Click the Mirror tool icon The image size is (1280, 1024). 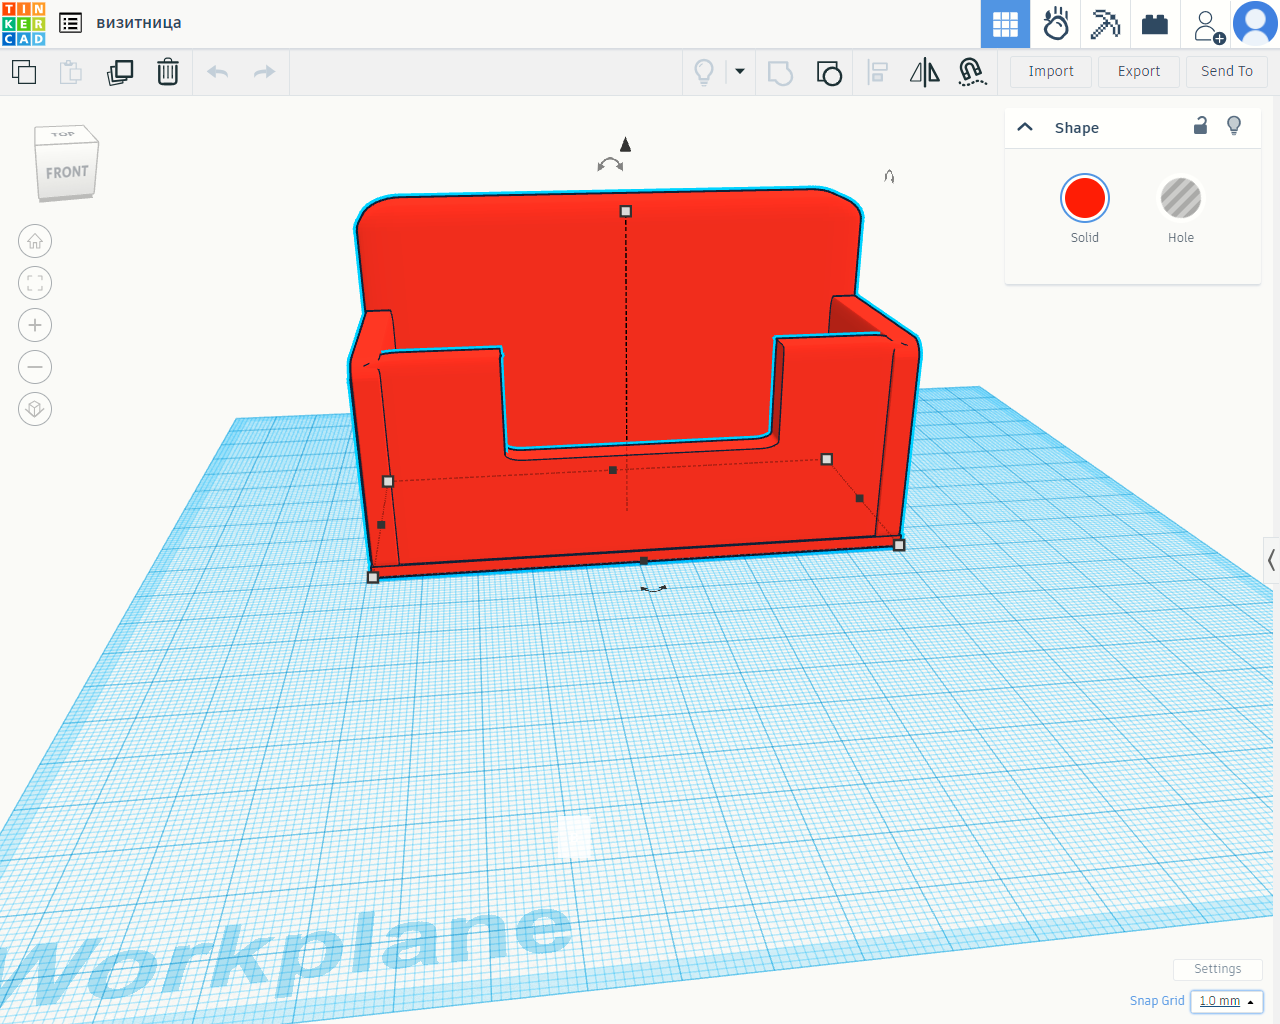point(925,72)
